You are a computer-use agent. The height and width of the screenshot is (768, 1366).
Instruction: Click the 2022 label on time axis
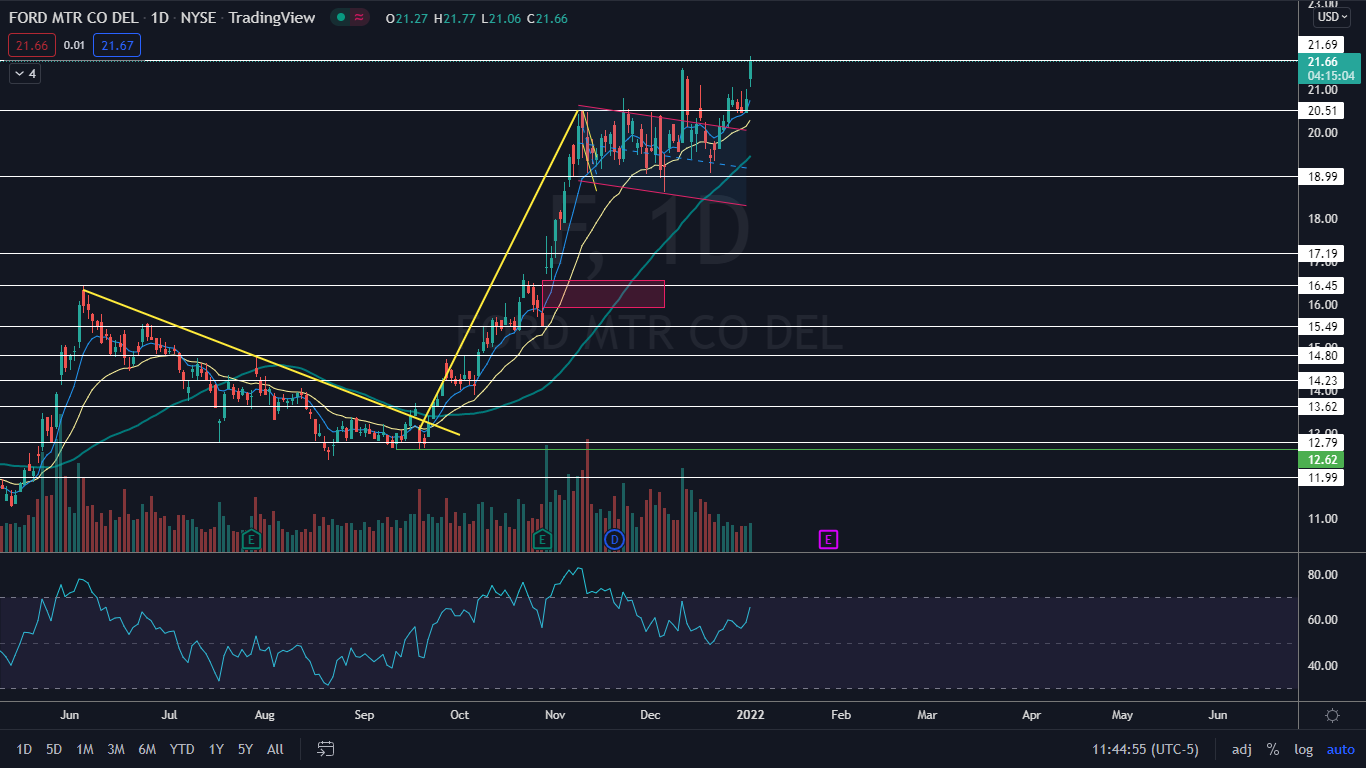[x=750, y=715]
